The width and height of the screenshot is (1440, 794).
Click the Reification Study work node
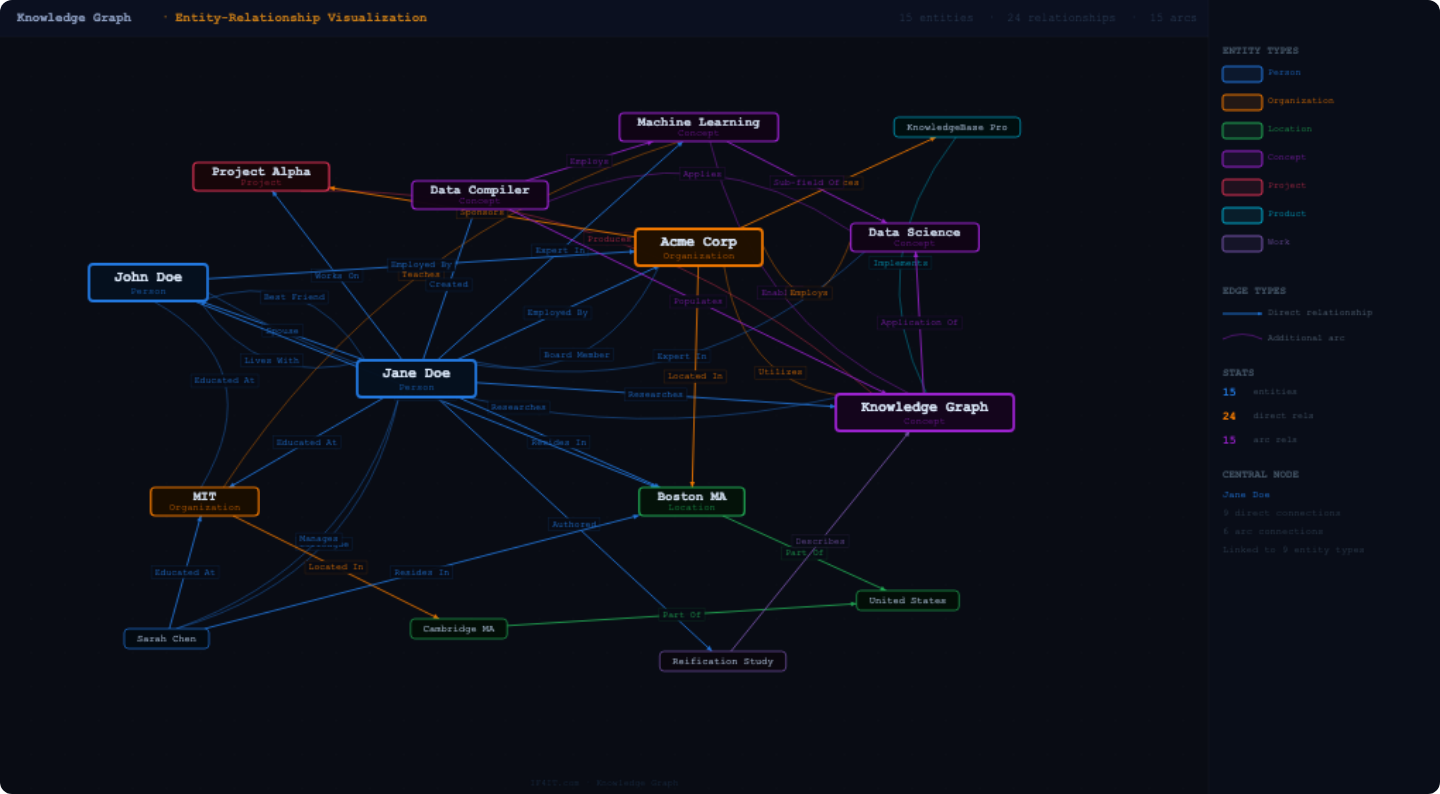point(722,661)
